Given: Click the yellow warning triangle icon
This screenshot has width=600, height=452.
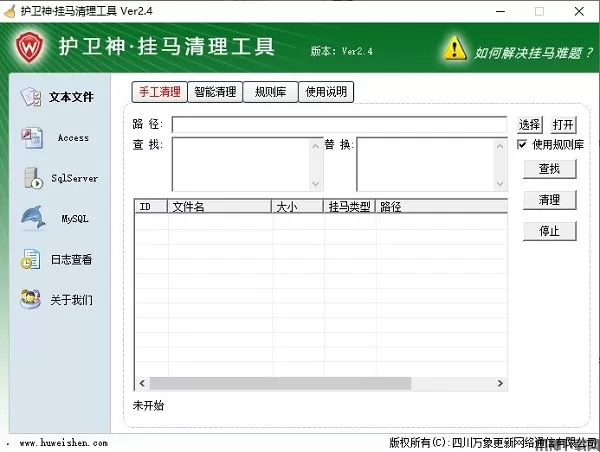Looking at the screenshot, I should [454, 49].
